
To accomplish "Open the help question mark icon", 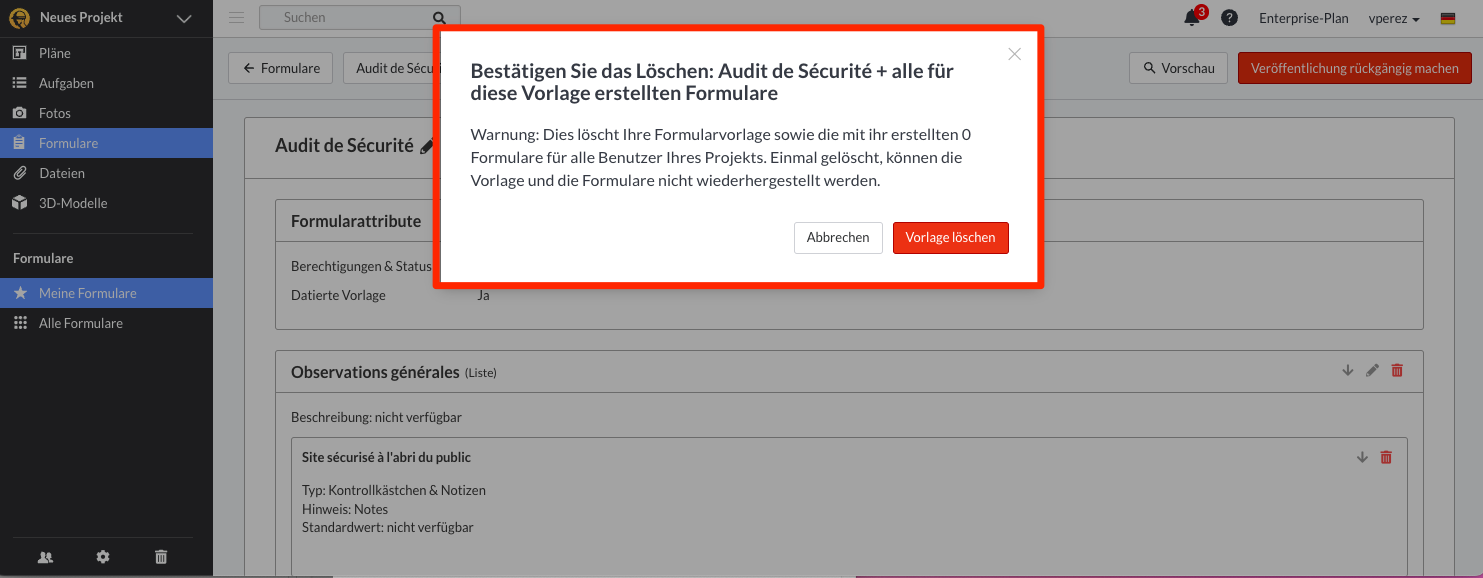I will (1230, 18).
